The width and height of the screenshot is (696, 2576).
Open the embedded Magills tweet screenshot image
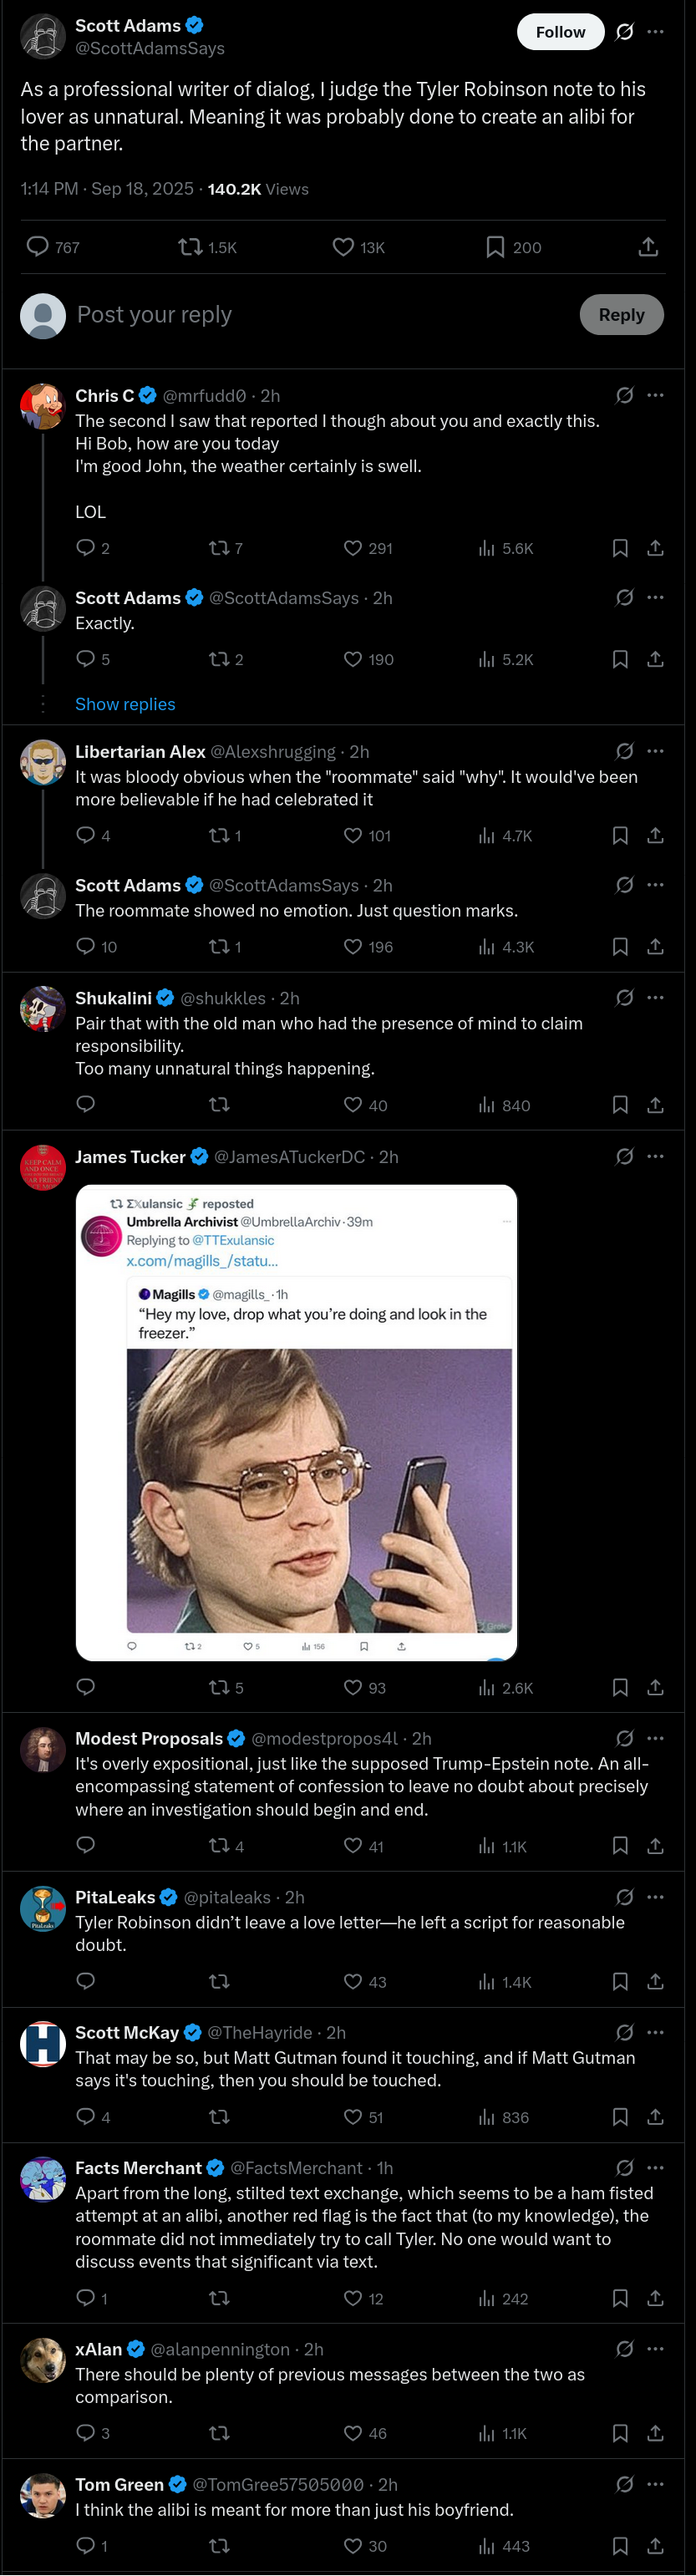pos(296,1422)
